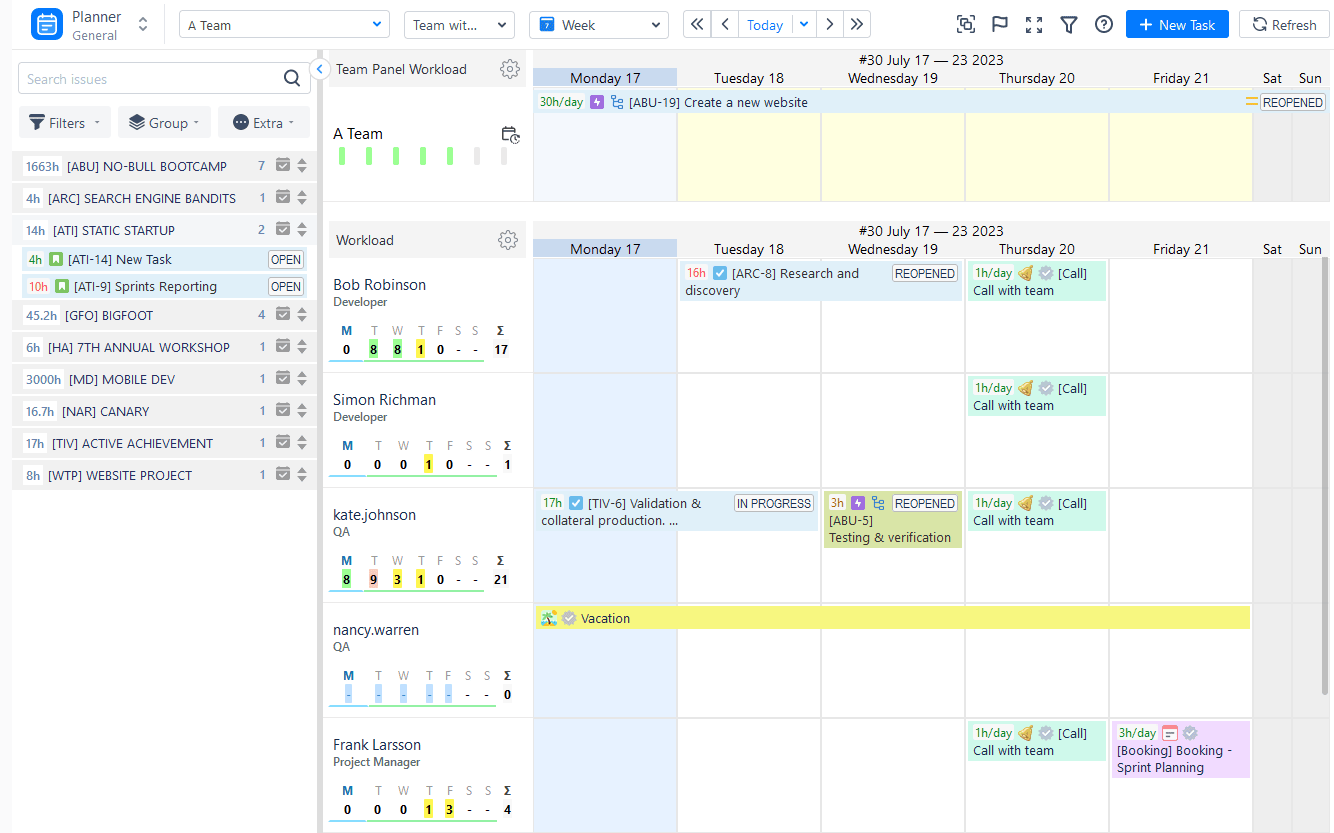
Task: Click booking calendar icon on Sprint Planning
Action: click(1170, 733)
